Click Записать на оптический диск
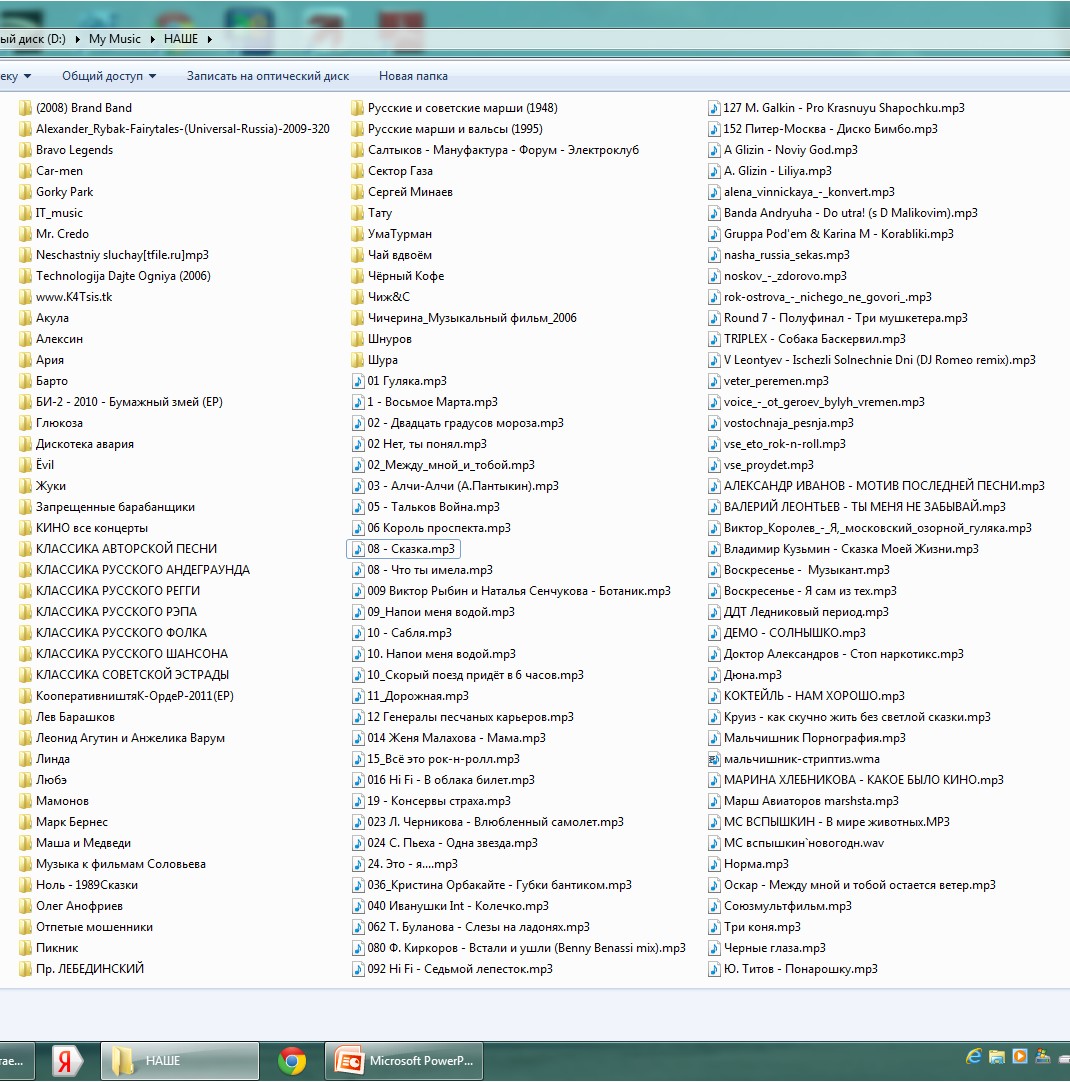Viewport: 1070px width, 1082px height. [x=268, y=76]
